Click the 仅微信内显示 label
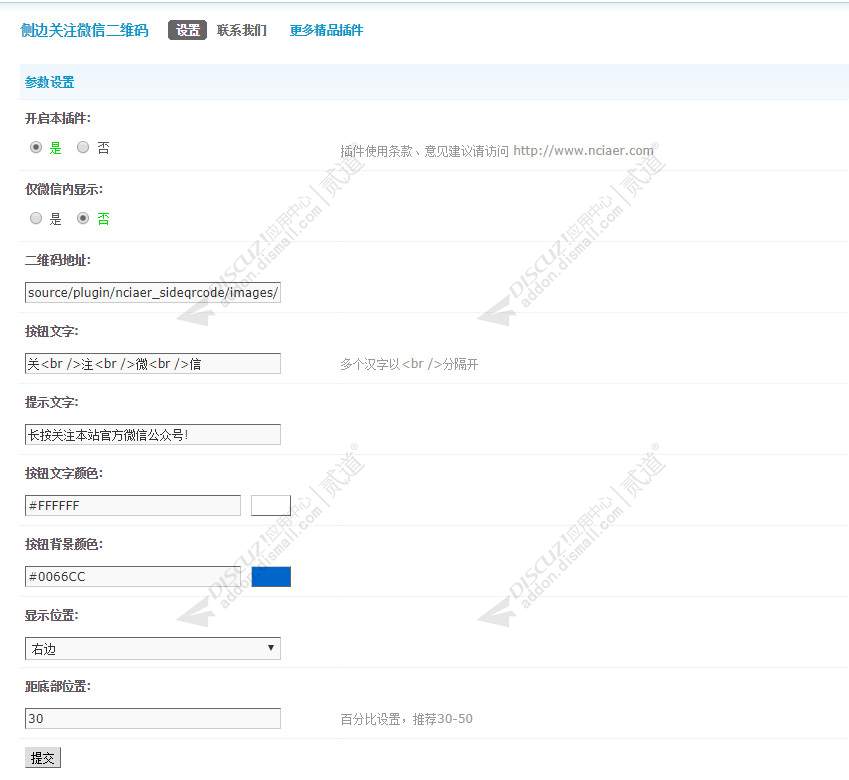 64,189
